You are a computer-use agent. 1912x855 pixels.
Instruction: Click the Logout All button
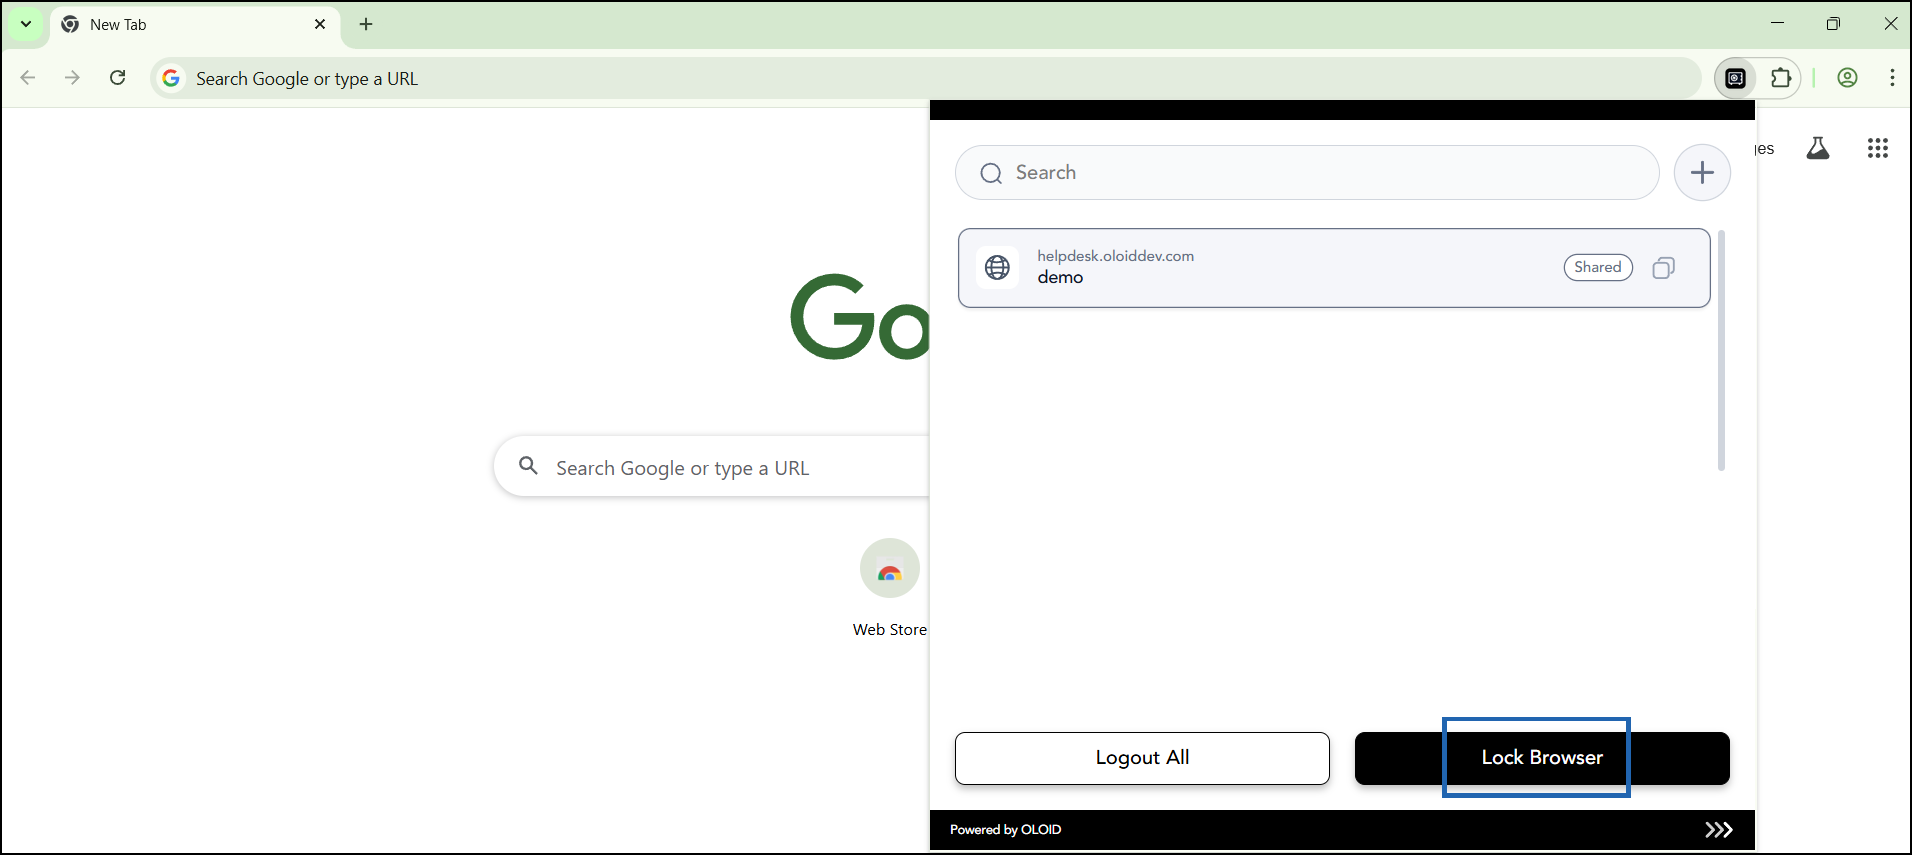point(1142,758)
